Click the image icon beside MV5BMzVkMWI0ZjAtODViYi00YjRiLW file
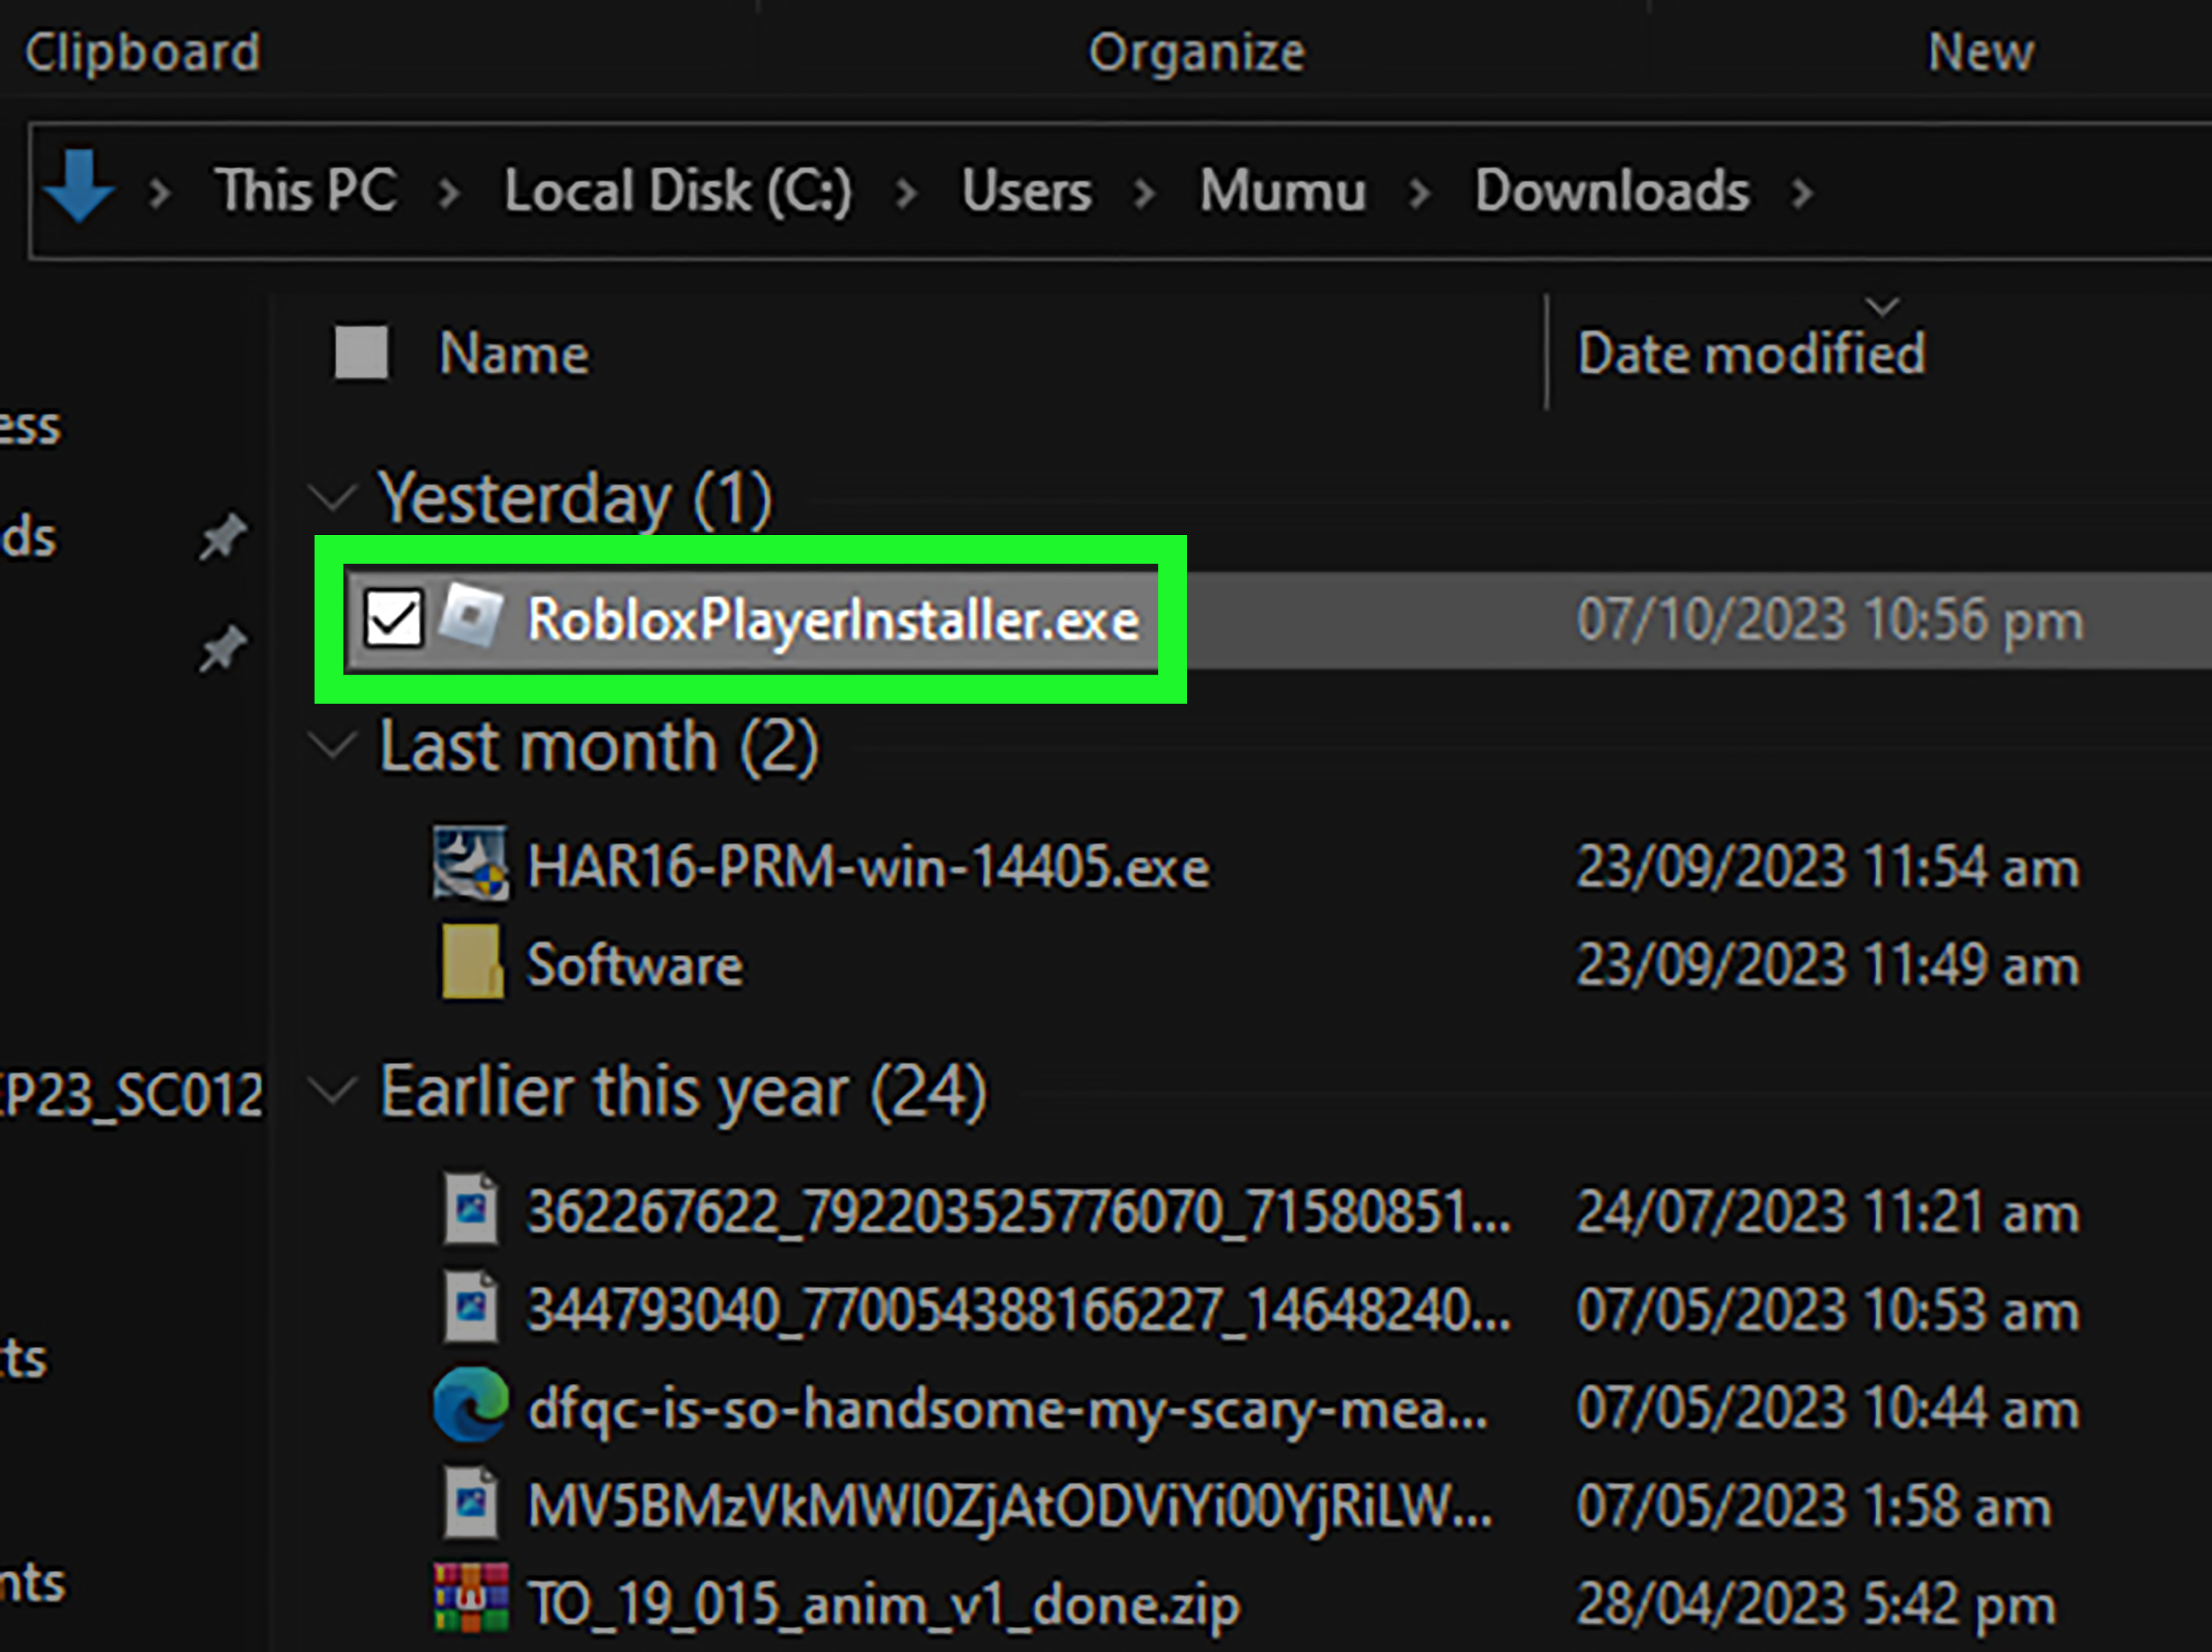 471,1503
